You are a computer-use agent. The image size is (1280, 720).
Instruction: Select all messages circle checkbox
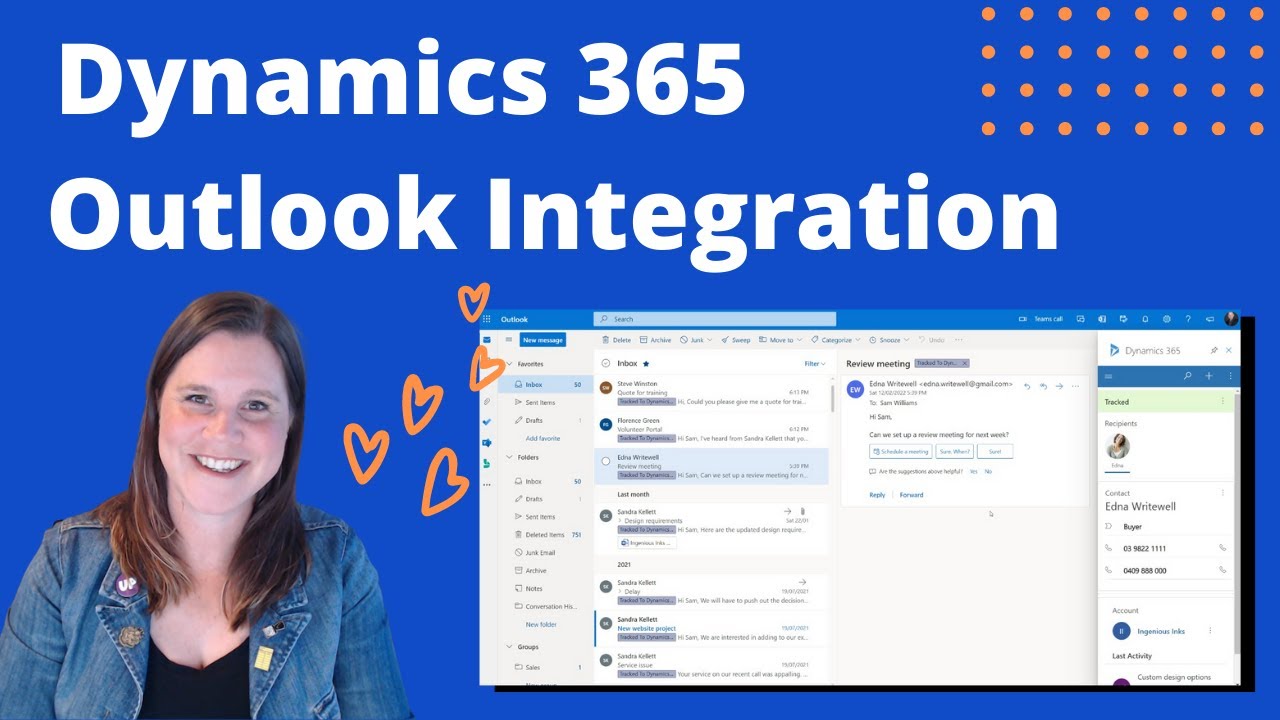[605, 364]
